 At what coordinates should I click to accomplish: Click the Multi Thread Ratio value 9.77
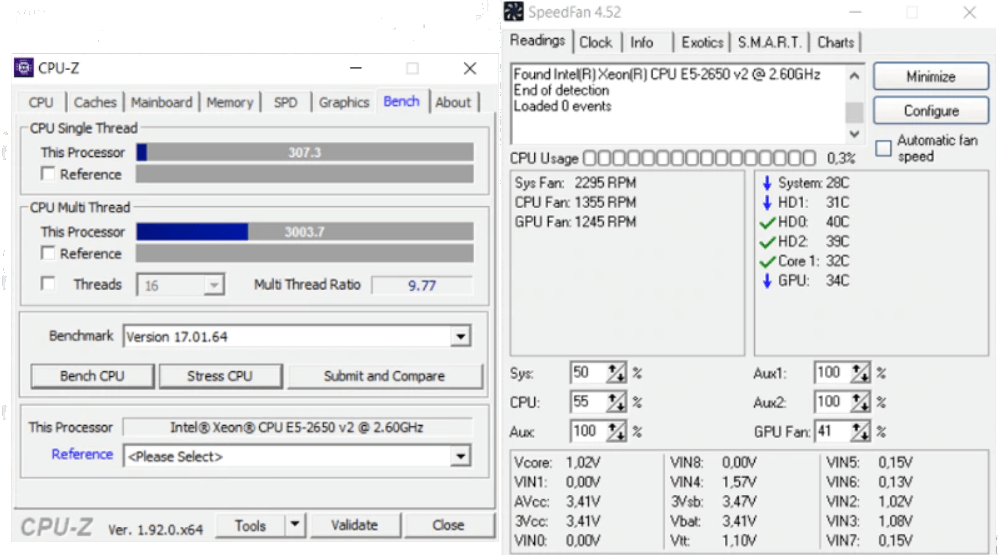coord(422,285)
